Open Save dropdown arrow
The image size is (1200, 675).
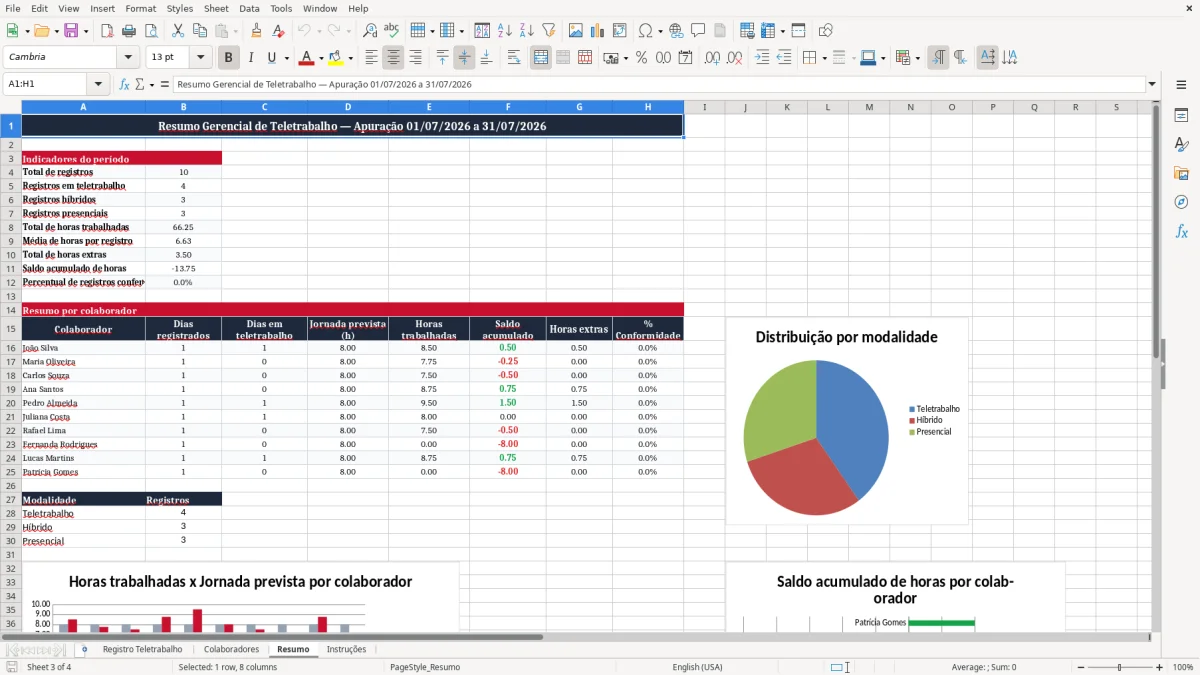pos(86,31)
